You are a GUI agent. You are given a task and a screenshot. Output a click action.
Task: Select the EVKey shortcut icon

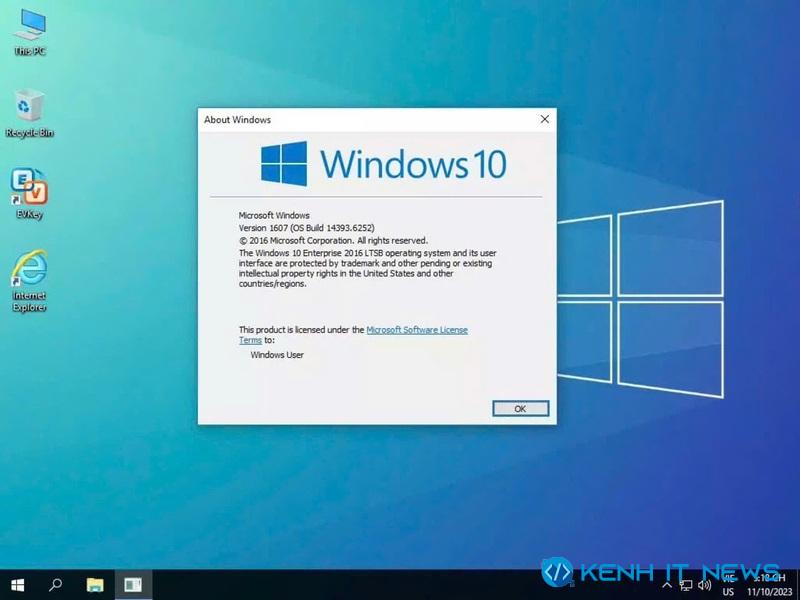pyautogui.click(x=29, y=193)
